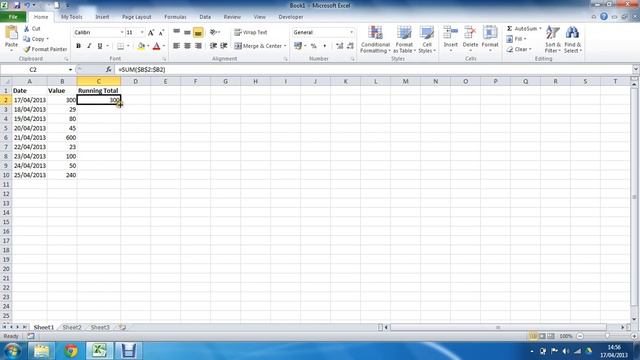Viewport: 640px width, 360px height.
Task: Expand the Merge & Center dropdown arrow
Action: tap(285, 46)
